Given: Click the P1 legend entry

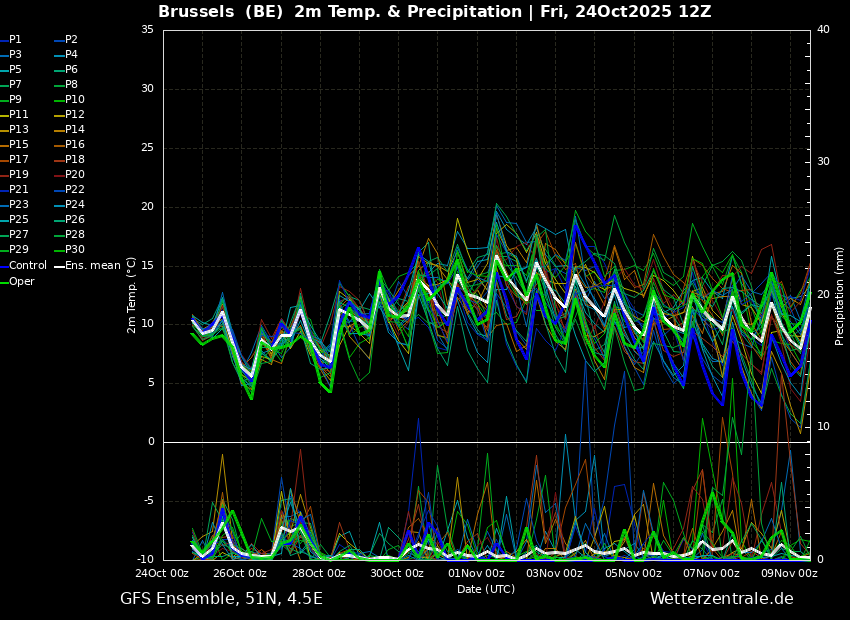Looking at the screenshot, I should click(x=11, y=40).
